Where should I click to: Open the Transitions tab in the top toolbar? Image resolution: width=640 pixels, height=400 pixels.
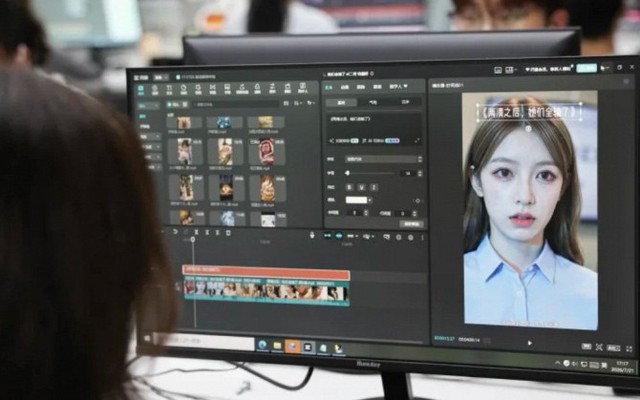tap(213, 89)
